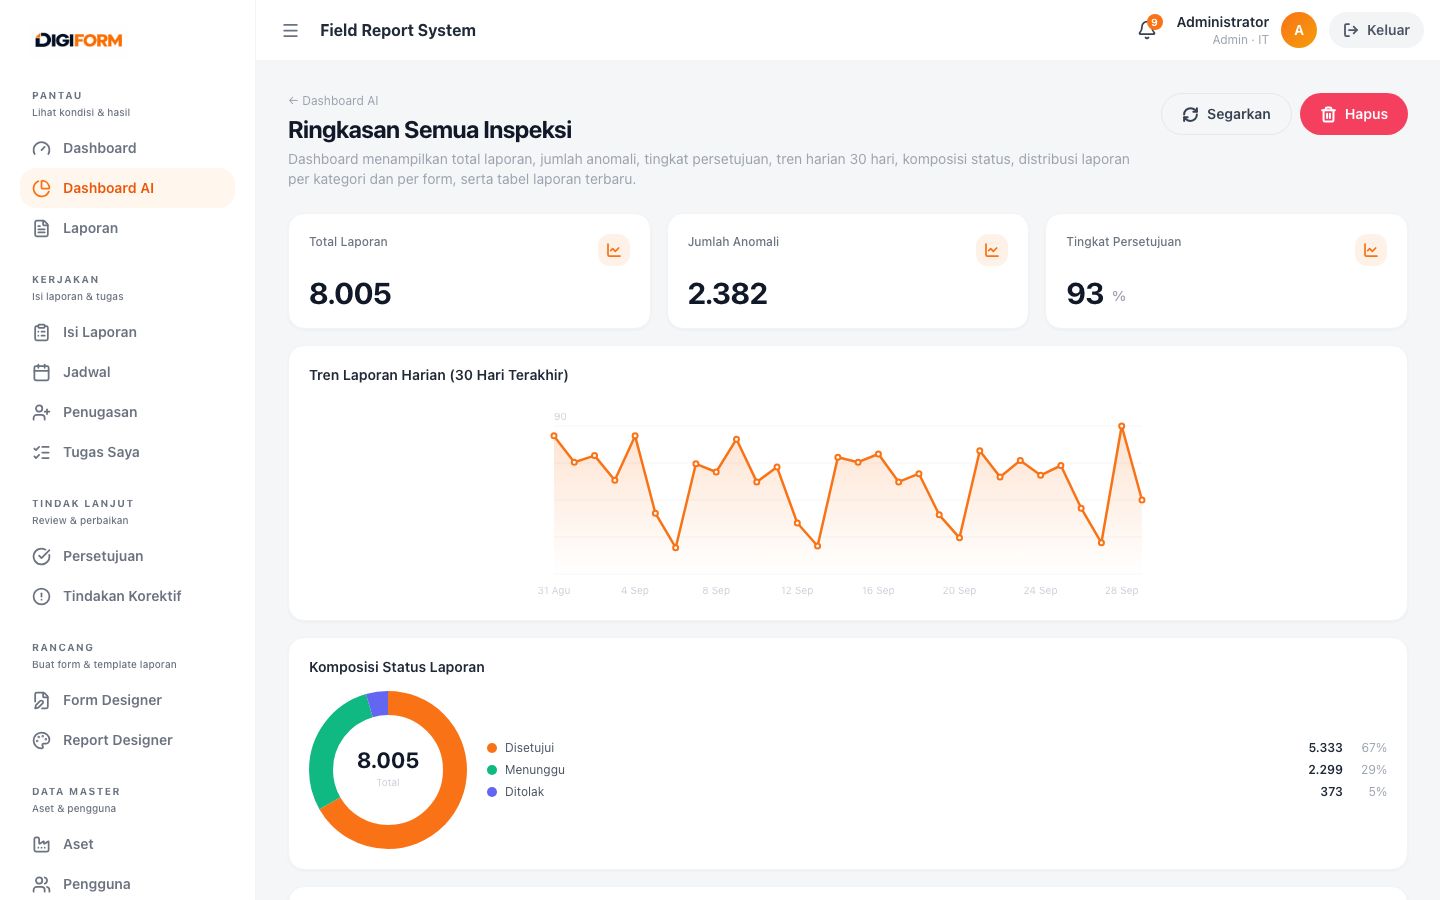Click the red Hapus button
The width and height of the screenshot is (1440, 900).
1354,114
